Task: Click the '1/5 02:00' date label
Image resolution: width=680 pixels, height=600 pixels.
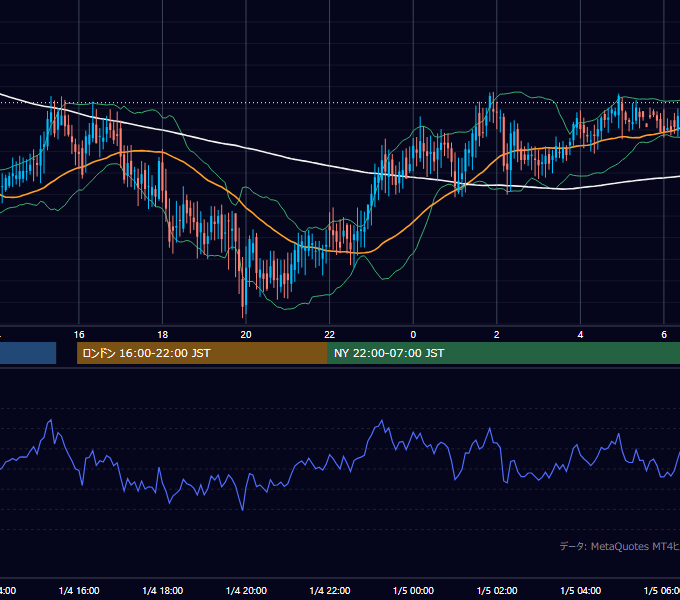Action: click(497, 590)
